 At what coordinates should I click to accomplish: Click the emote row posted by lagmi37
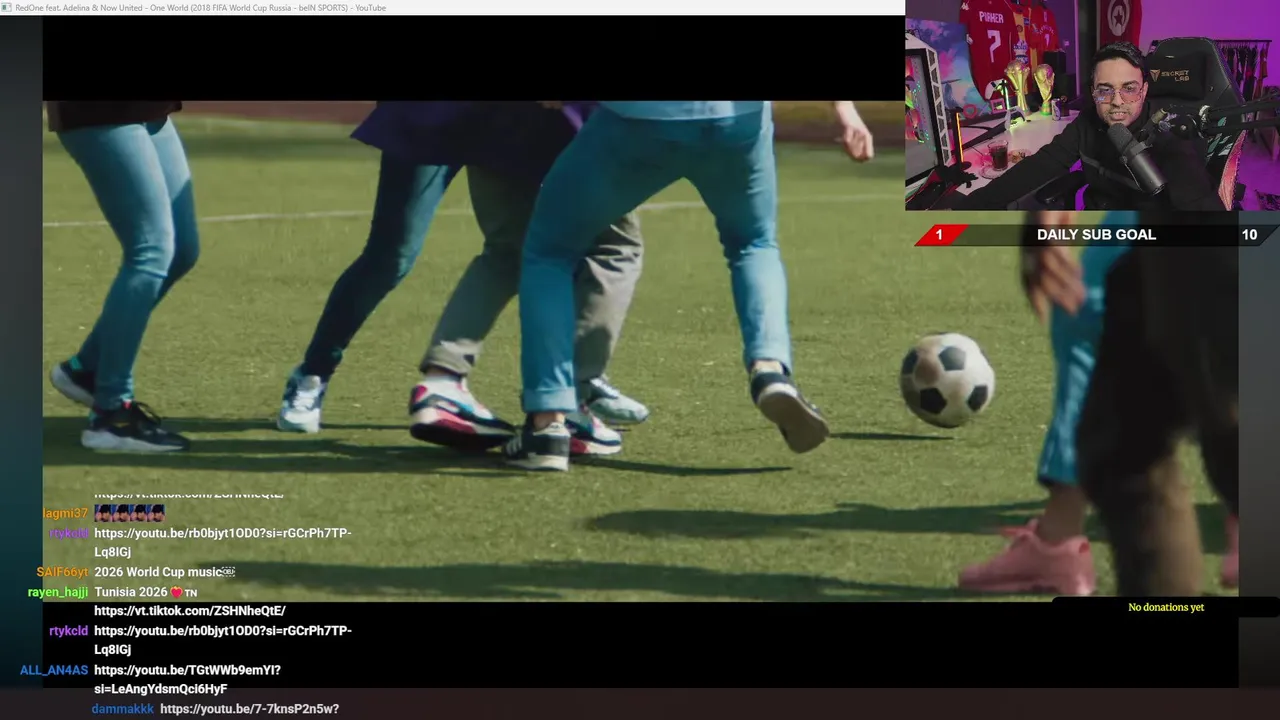129,513
